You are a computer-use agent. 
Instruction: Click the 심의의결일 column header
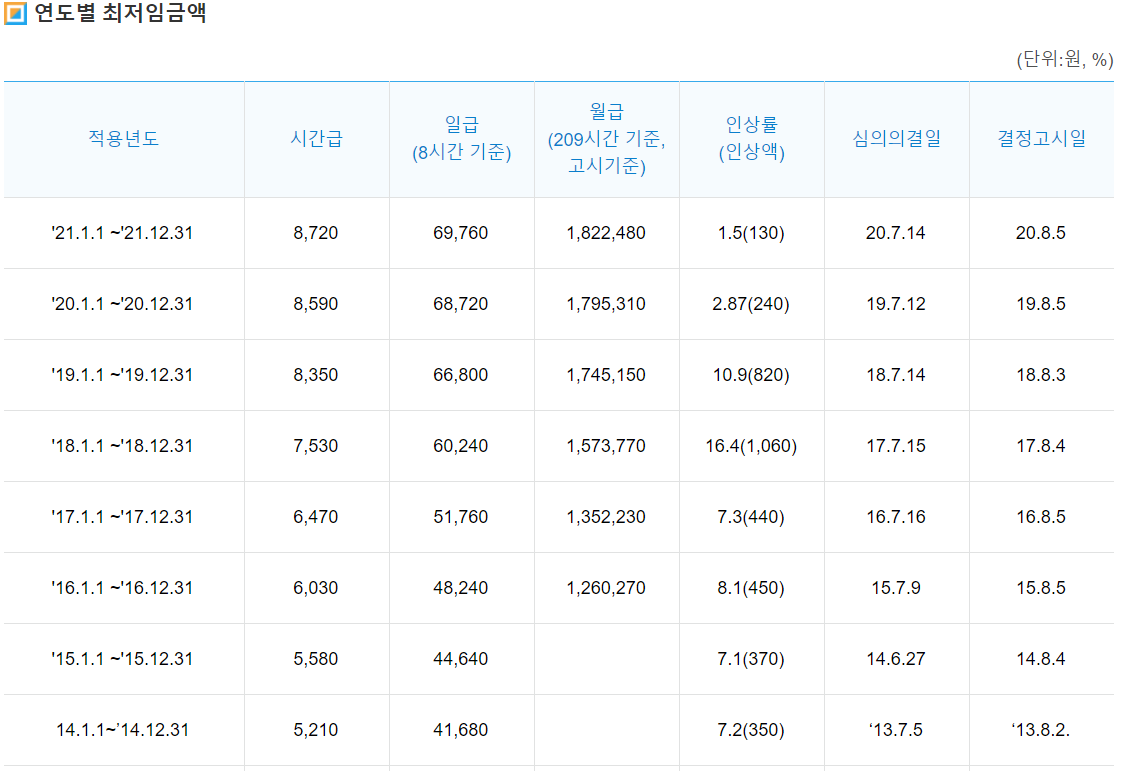(x=897, y=138)
